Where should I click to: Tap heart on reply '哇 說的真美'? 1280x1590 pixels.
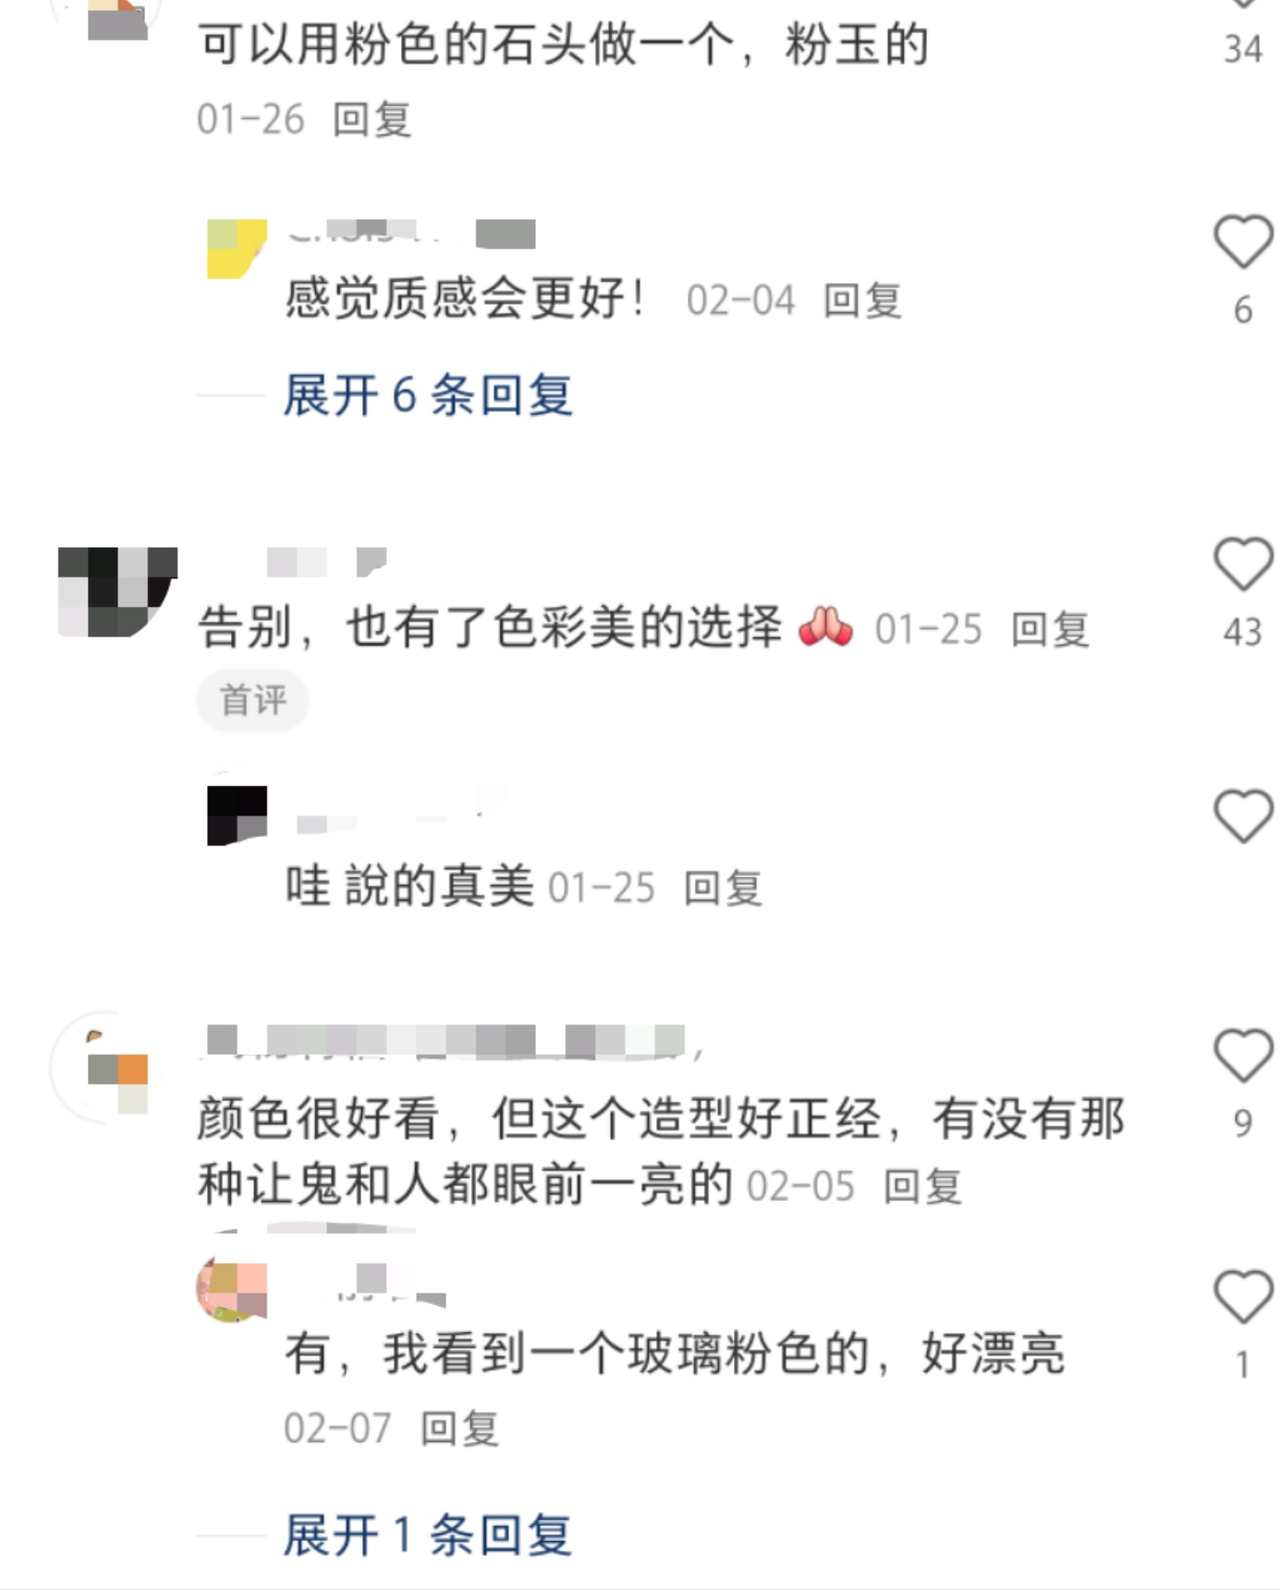click(x=1242, y=816)
